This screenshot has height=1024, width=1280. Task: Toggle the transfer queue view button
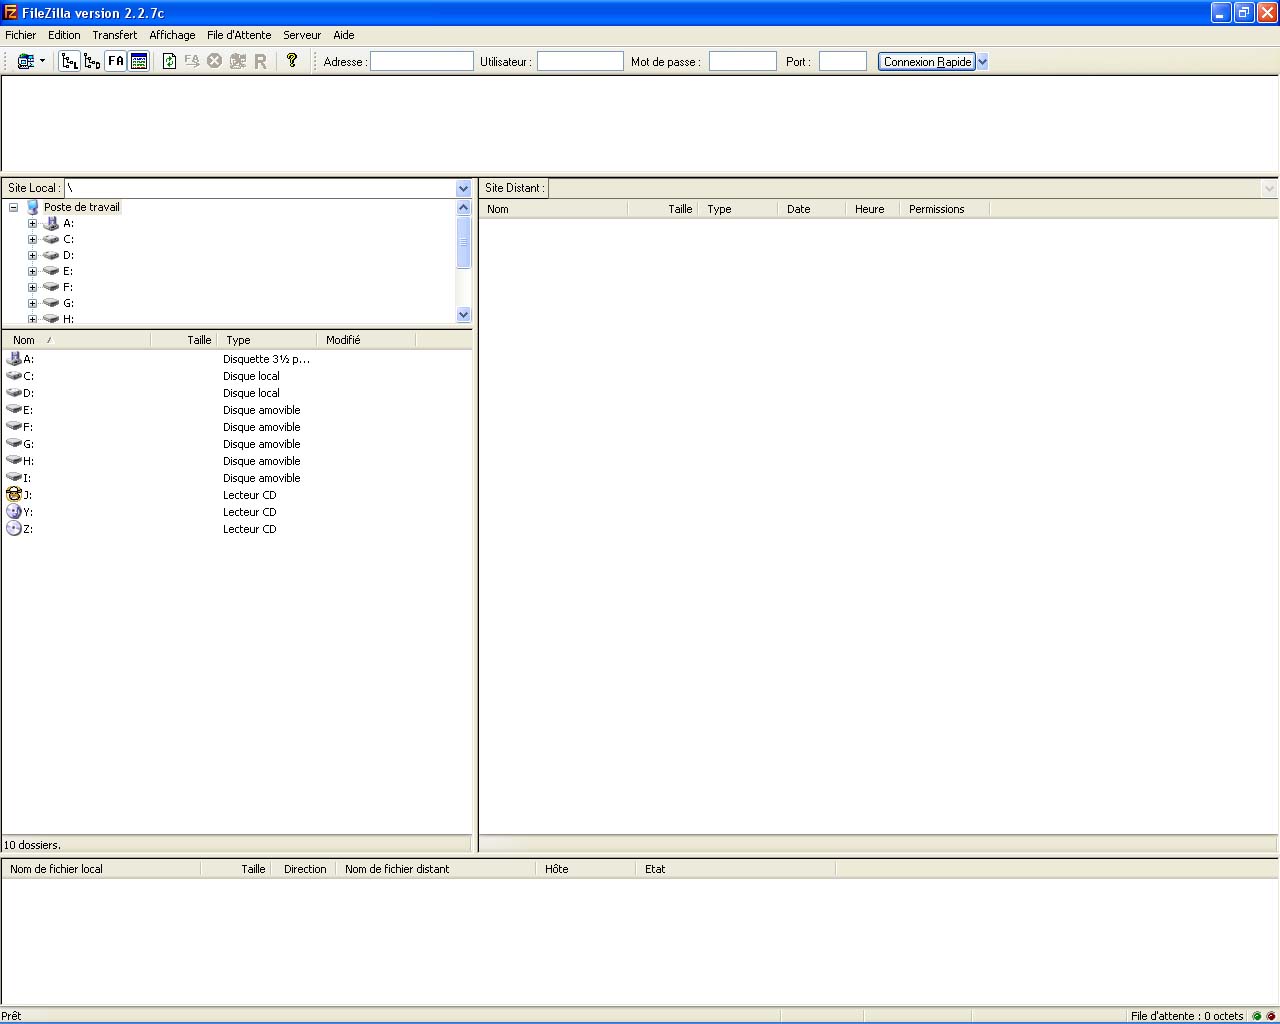pos(139,61)
